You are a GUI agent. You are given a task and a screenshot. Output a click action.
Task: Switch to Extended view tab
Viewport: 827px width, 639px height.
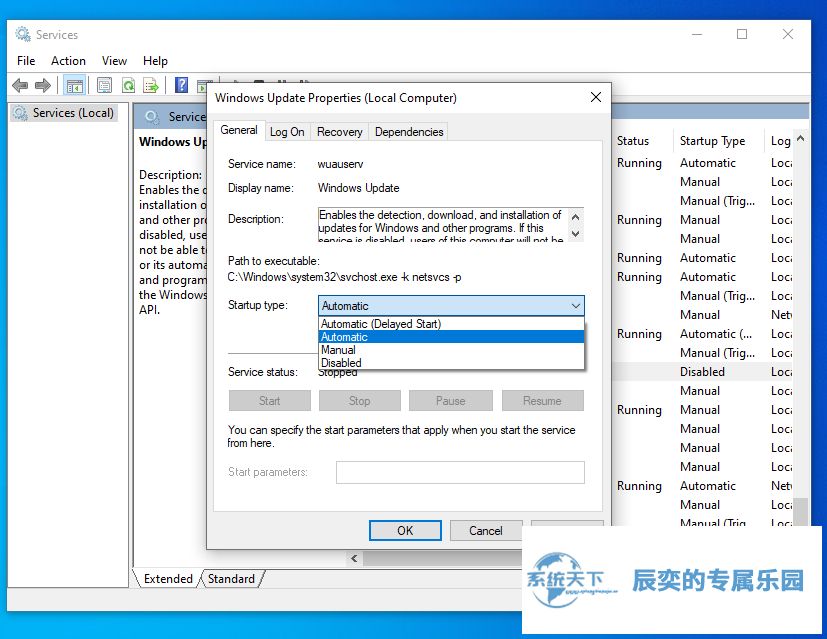168,578
